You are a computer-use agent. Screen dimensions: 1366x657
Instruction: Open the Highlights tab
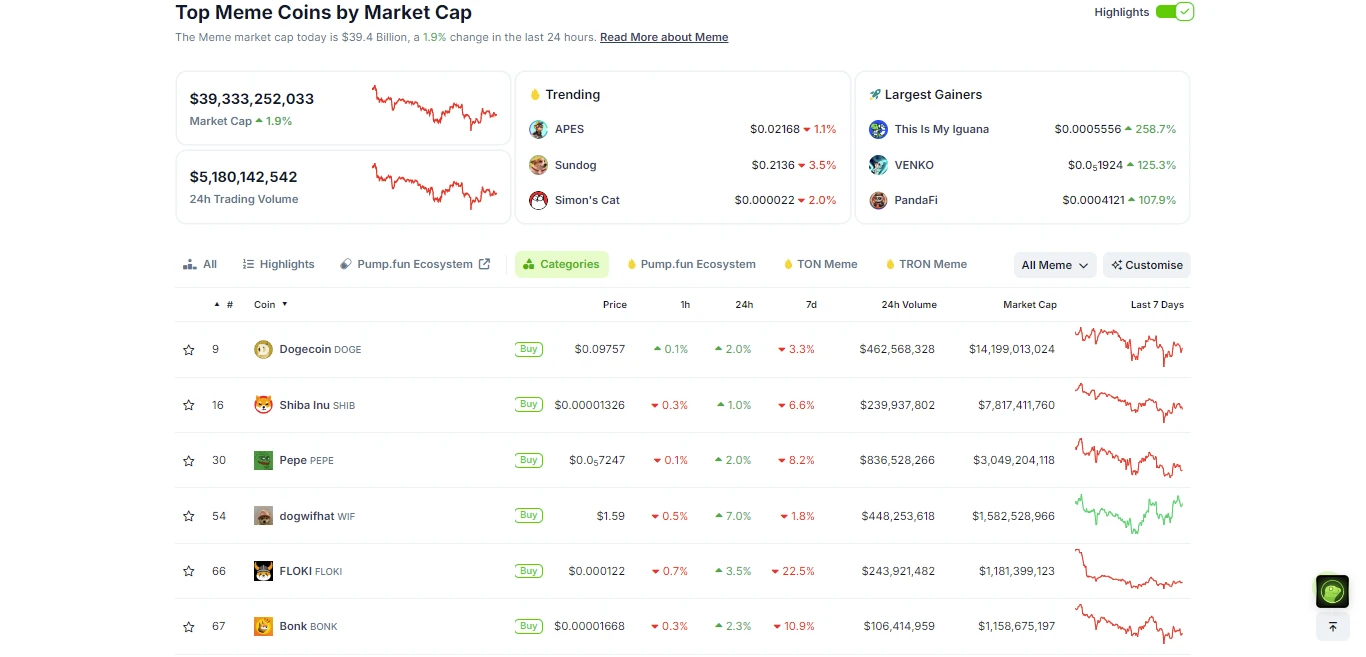[278, 264]
